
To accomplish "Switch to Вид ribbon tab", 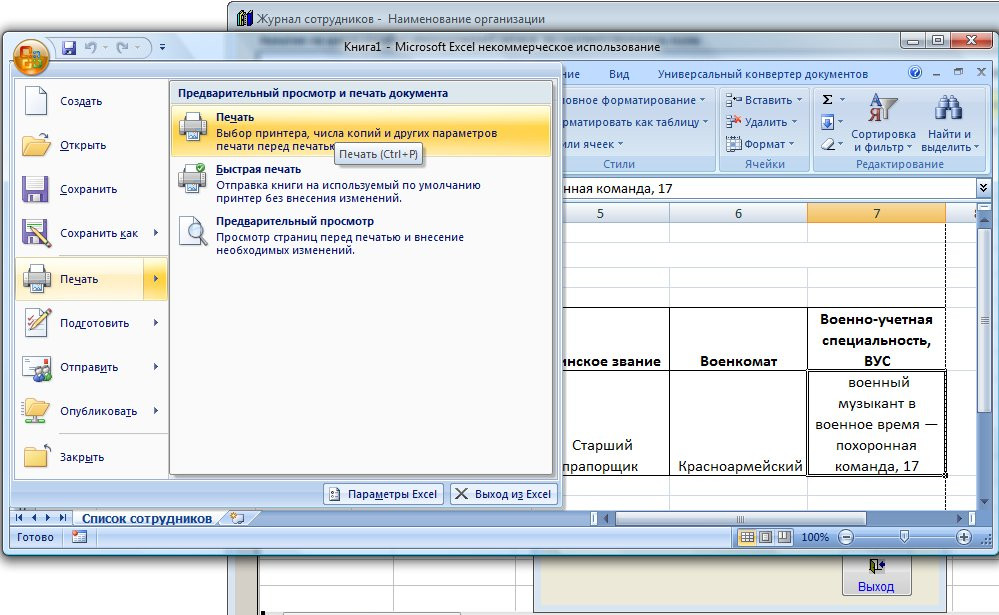I will 619,74.
